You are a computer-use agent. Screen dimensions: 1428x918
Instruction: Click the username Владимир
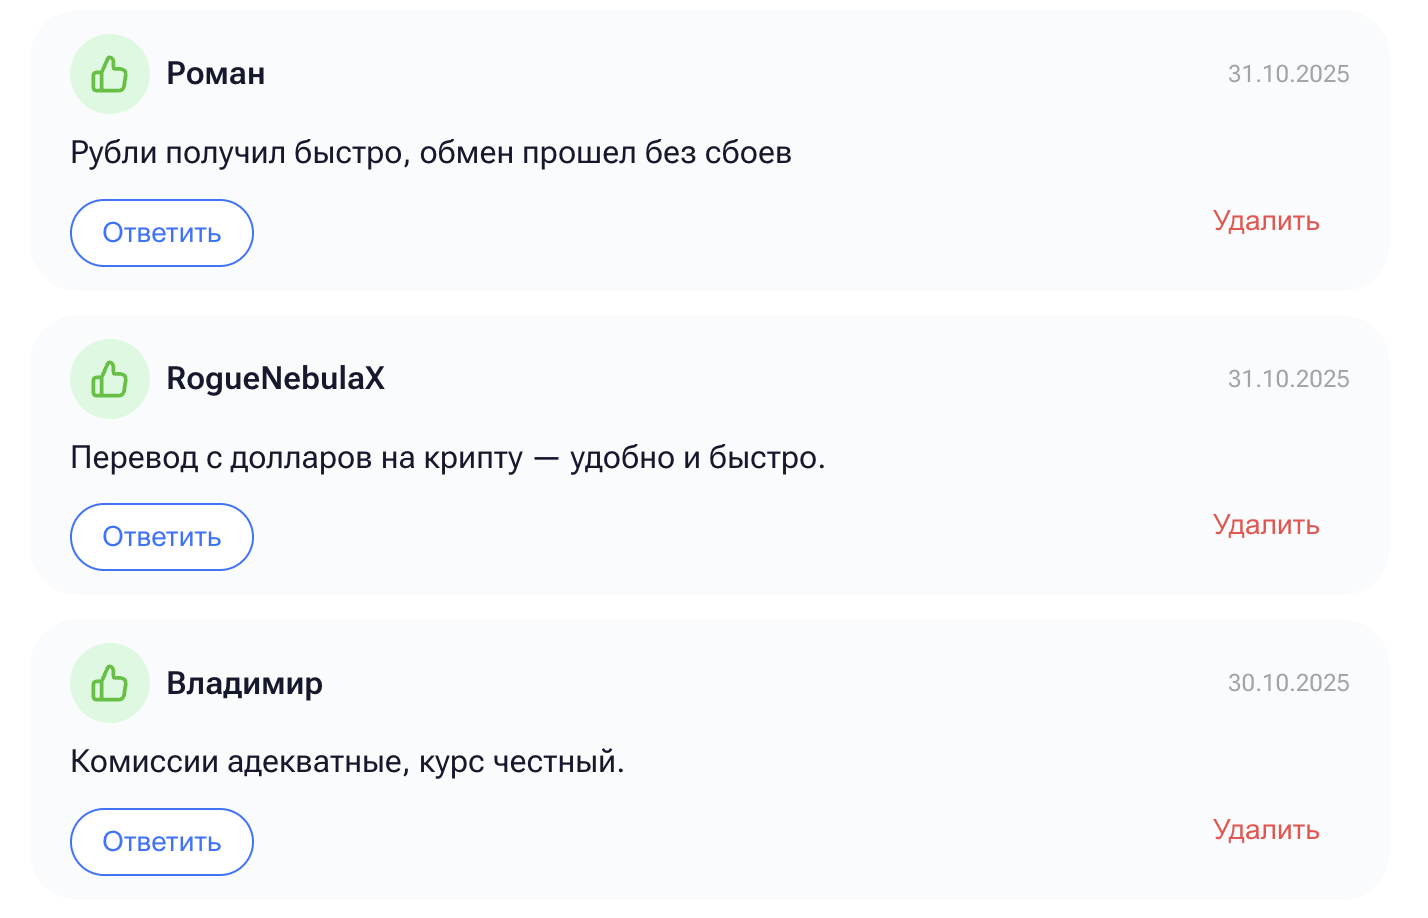pos(244,682)
